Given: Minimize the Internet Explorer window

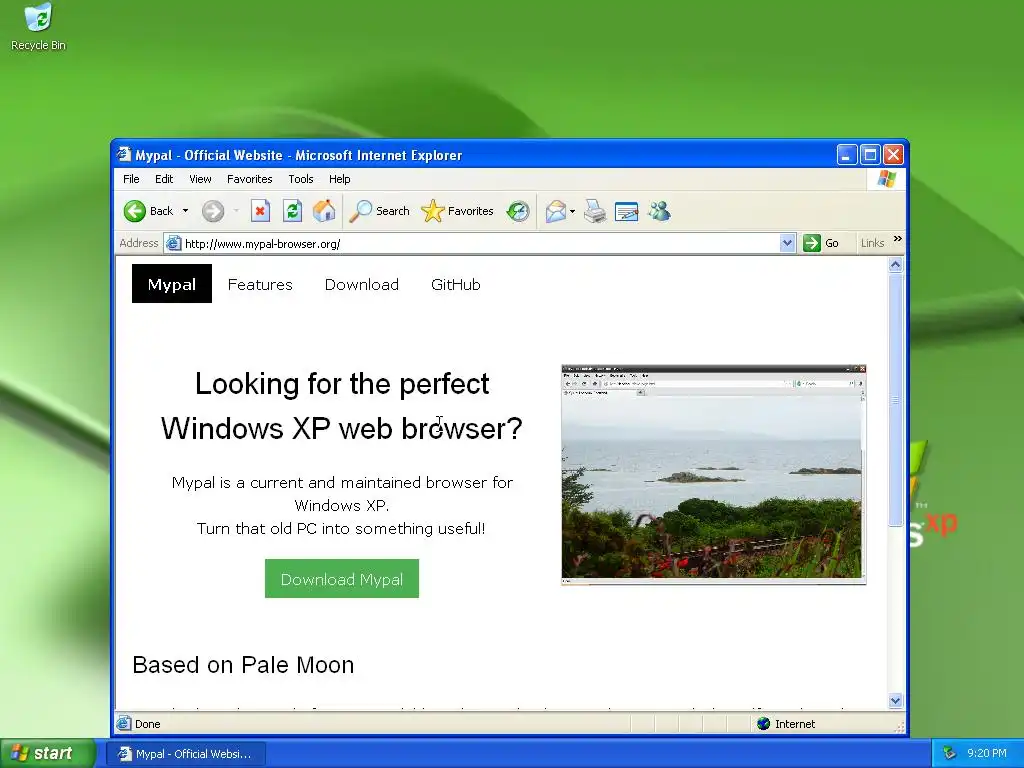Looking at the screenshot, I should 846,155.
